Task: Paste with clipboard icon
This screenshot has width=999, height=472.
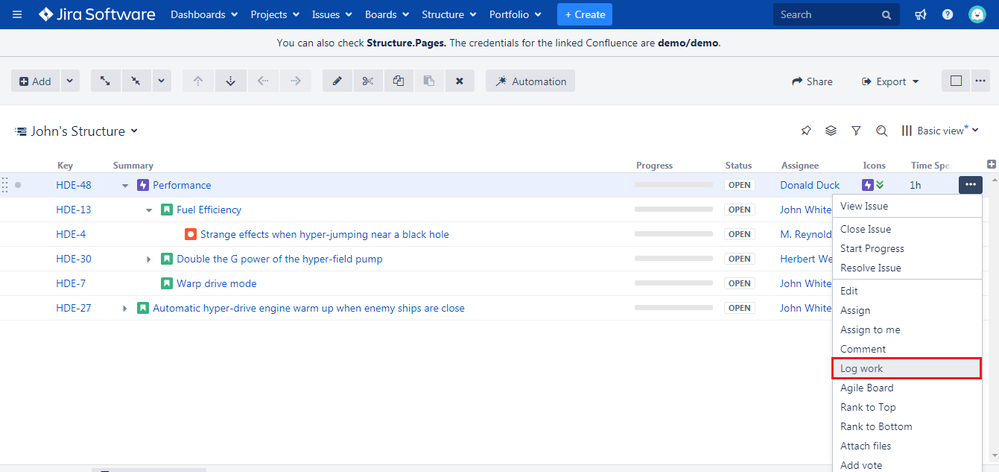Action: pyautogui.click(x=429, y=81)
